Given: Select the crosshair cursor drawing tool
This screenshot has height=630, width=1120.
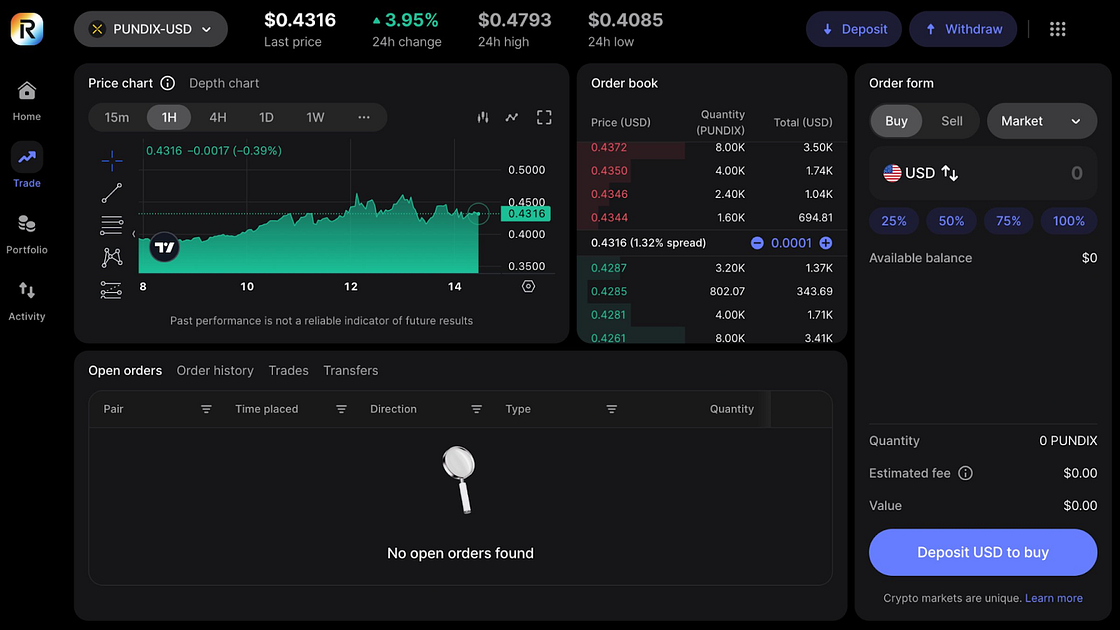Looking at the screenshot, I should coord(112,160).
